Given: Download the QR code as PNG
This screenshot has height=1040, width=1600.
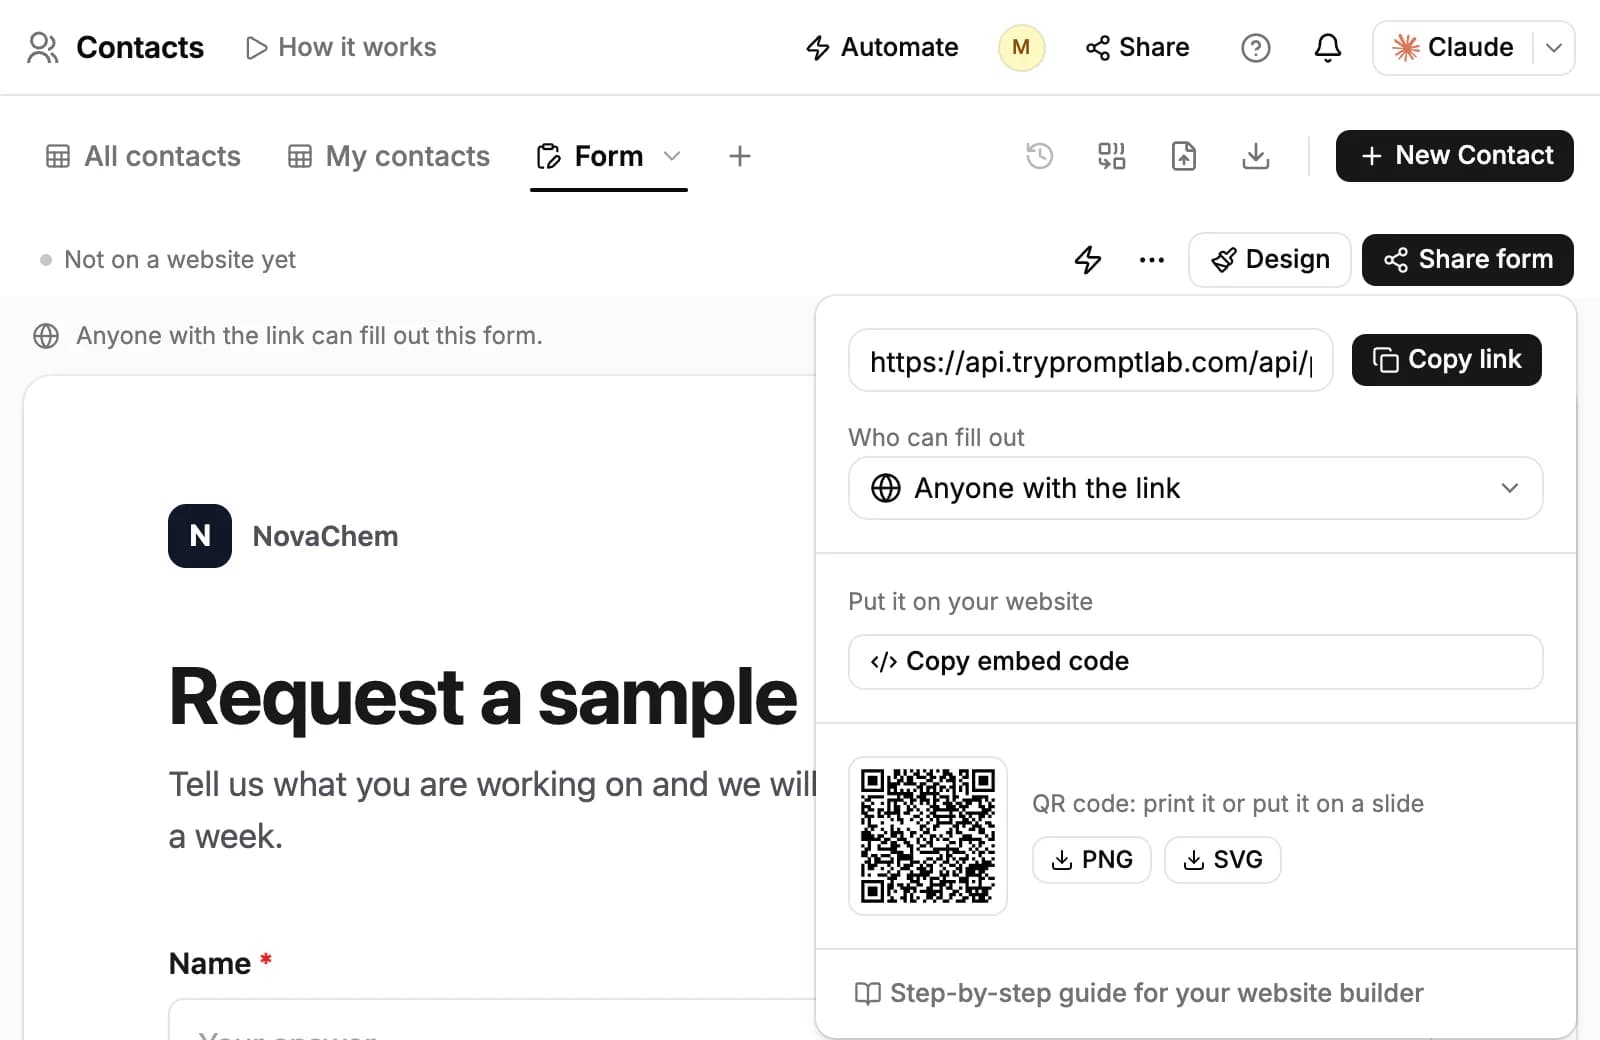Looking at the screenshot, I should tap(1092, 860).
